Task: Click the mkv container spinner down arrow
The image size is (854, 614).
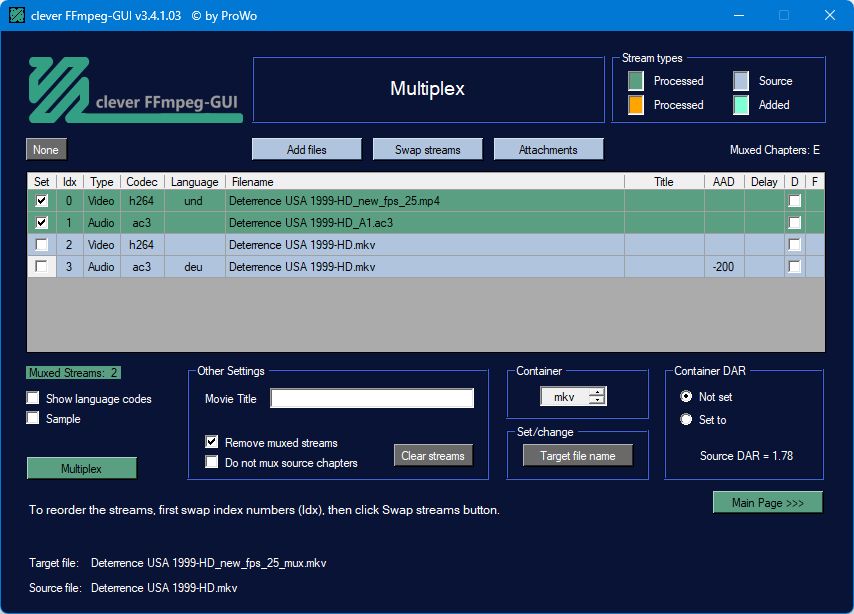Action: (x=597, y=401)
